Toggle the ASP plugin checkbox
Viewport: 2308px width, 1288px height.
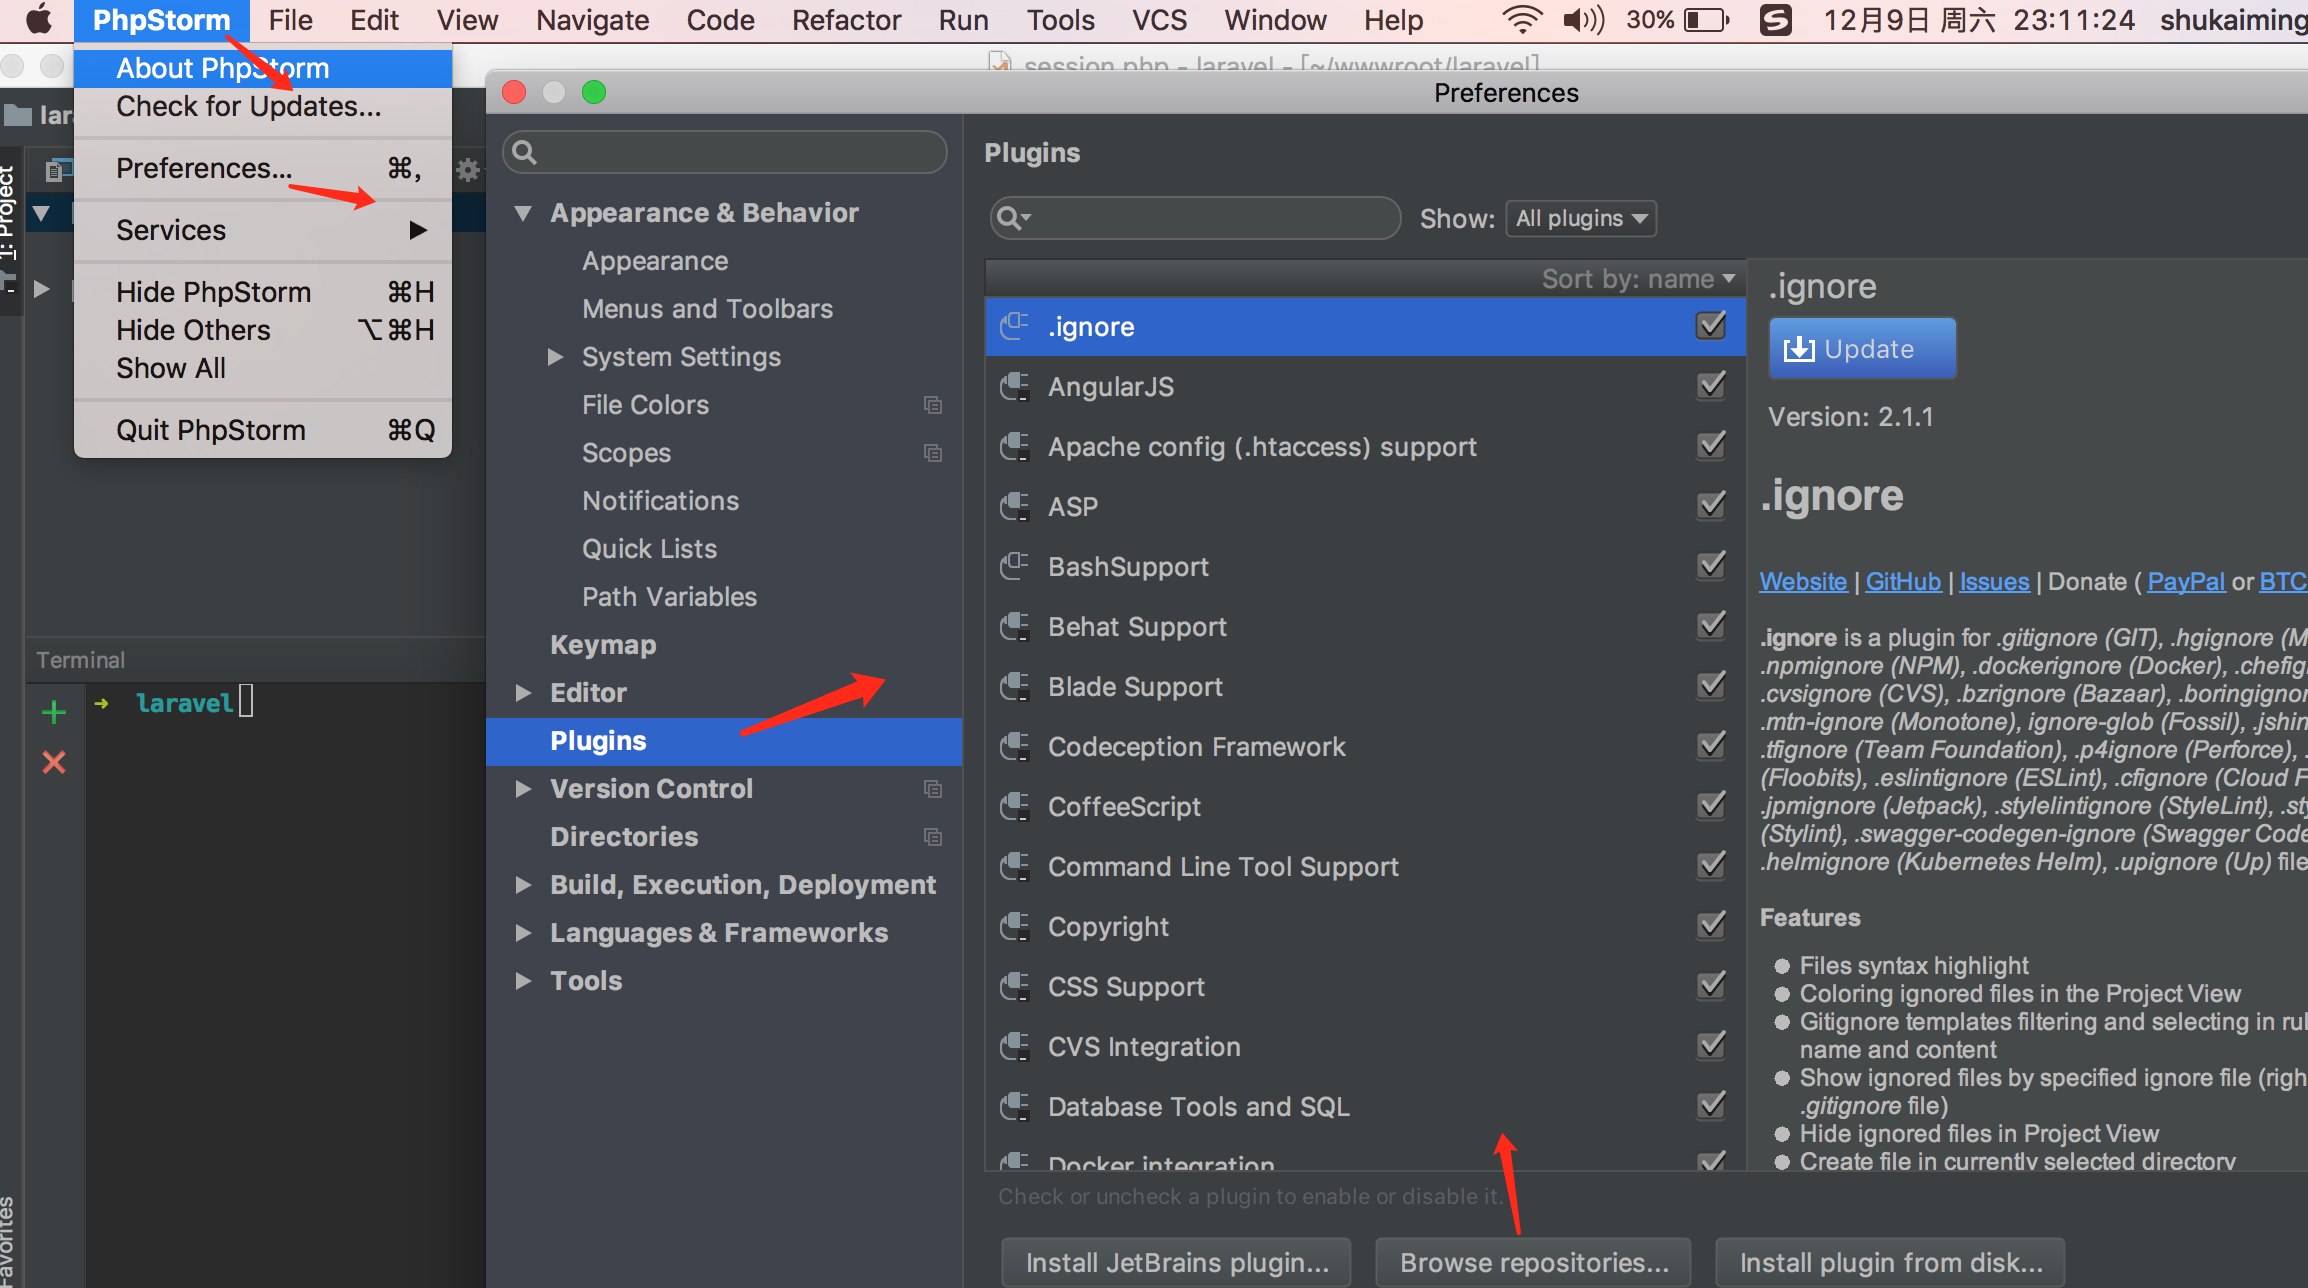1710,505
